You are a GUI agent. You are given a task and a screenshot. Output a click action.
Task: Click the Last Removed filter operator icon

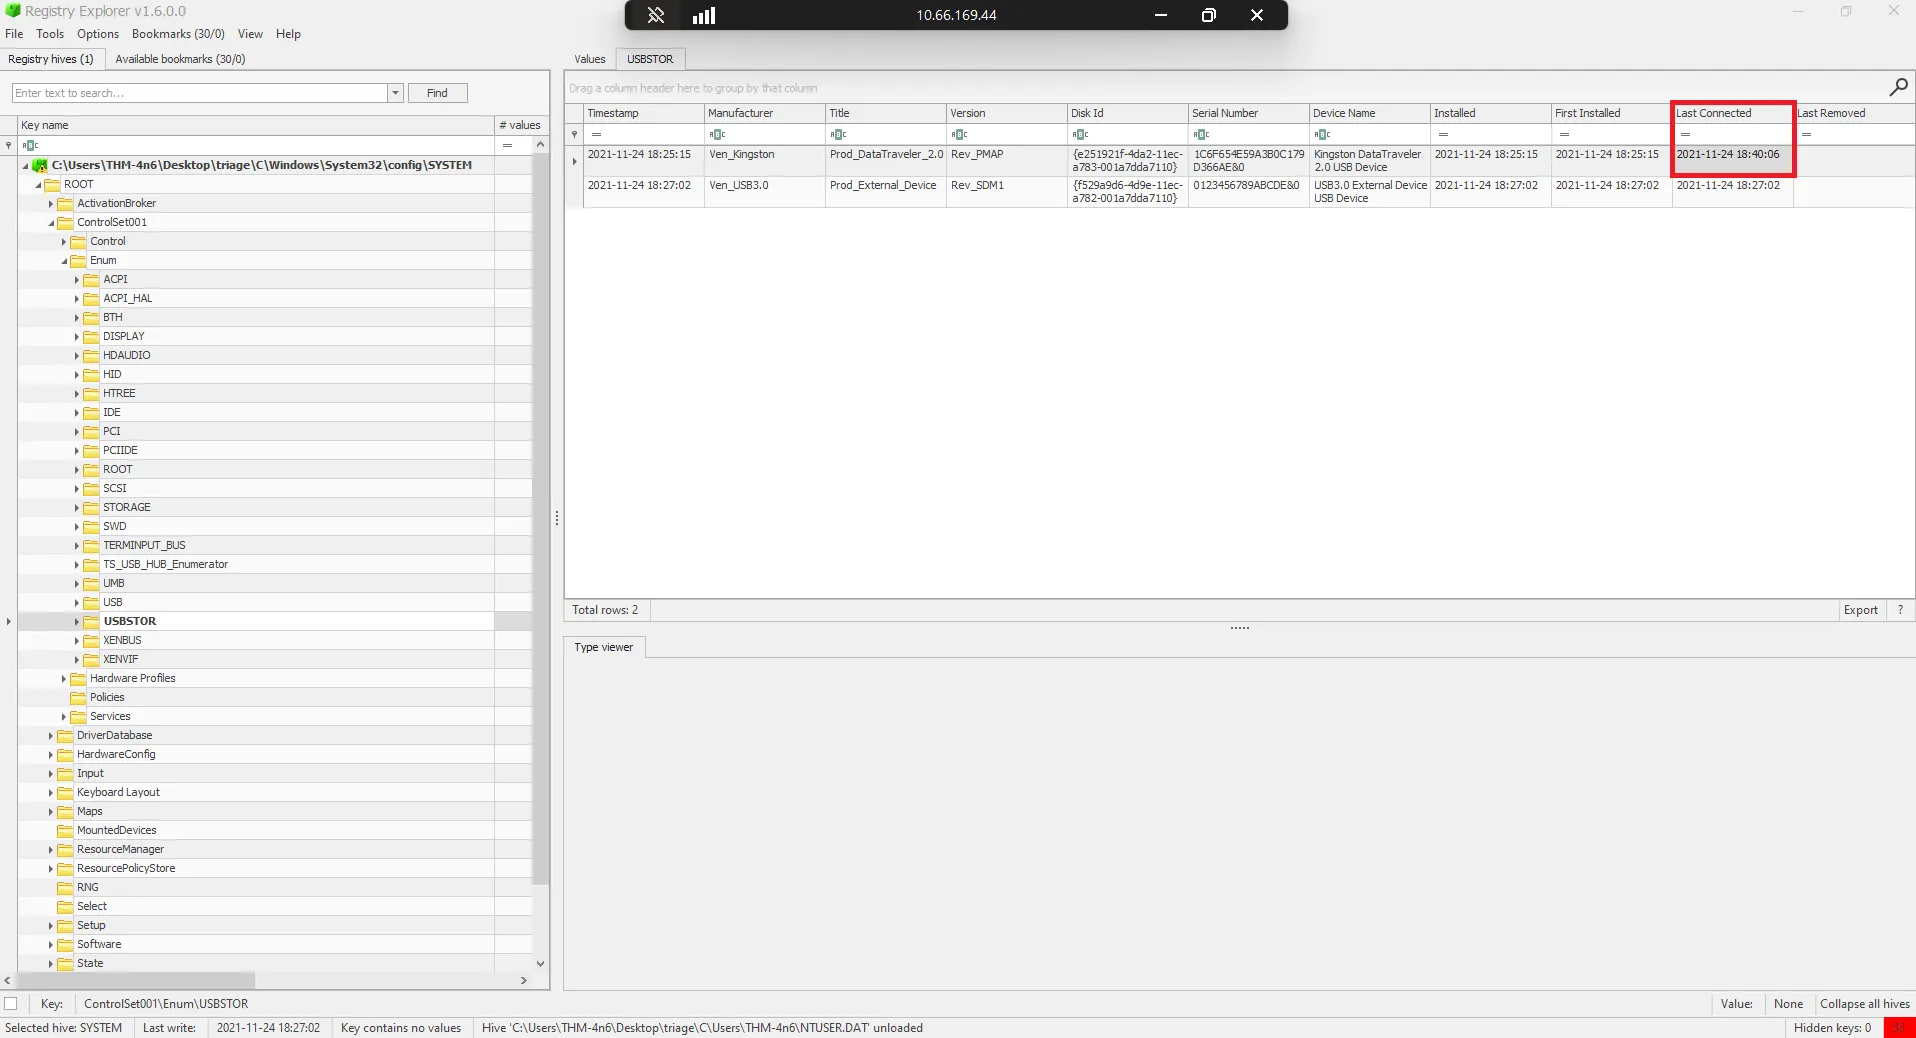pyautogui.click(x=1806, y=134)
